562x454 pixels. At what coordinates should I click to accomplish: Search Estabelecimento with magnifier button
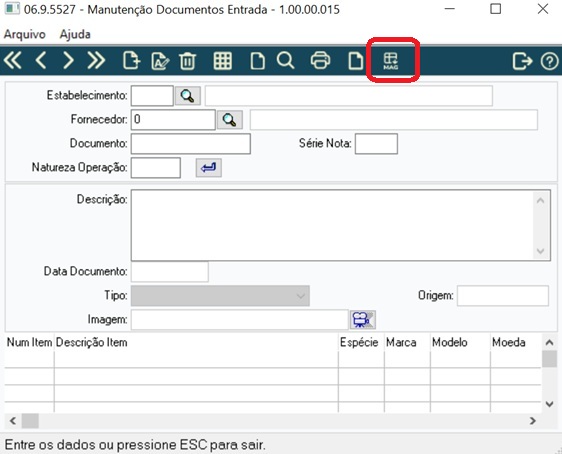tap(187, 96)
